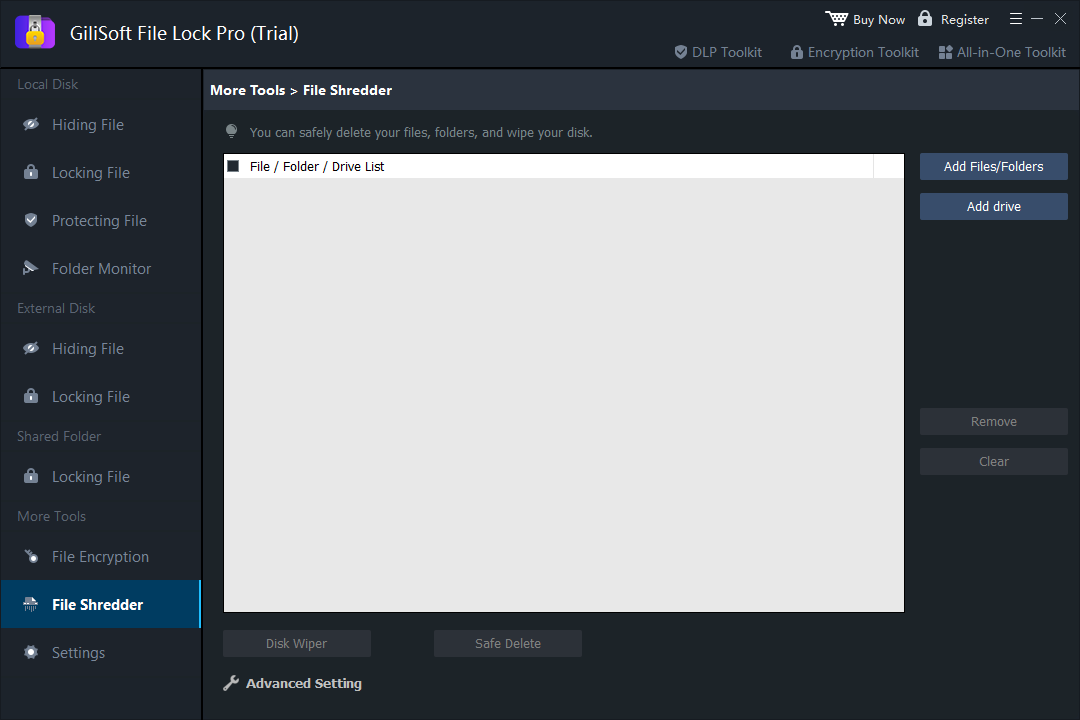Click the Add drive button
This screenshot has width=1080, height=720.
[x=993, y=207]
